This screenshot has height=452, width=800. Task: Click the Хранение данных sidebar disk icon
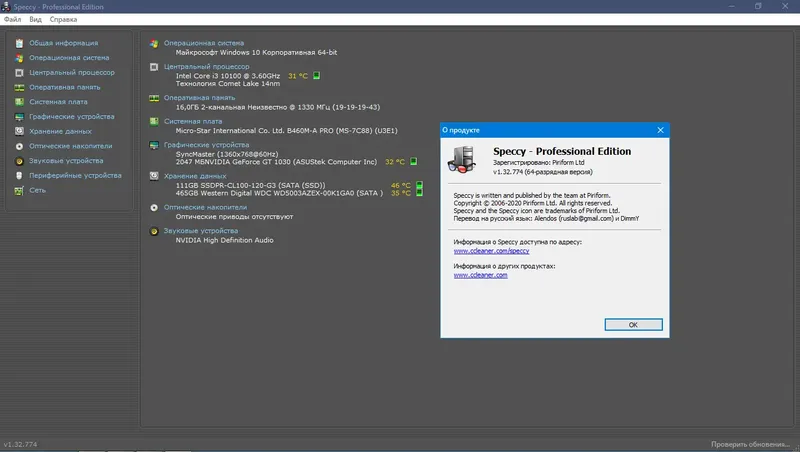19,131
